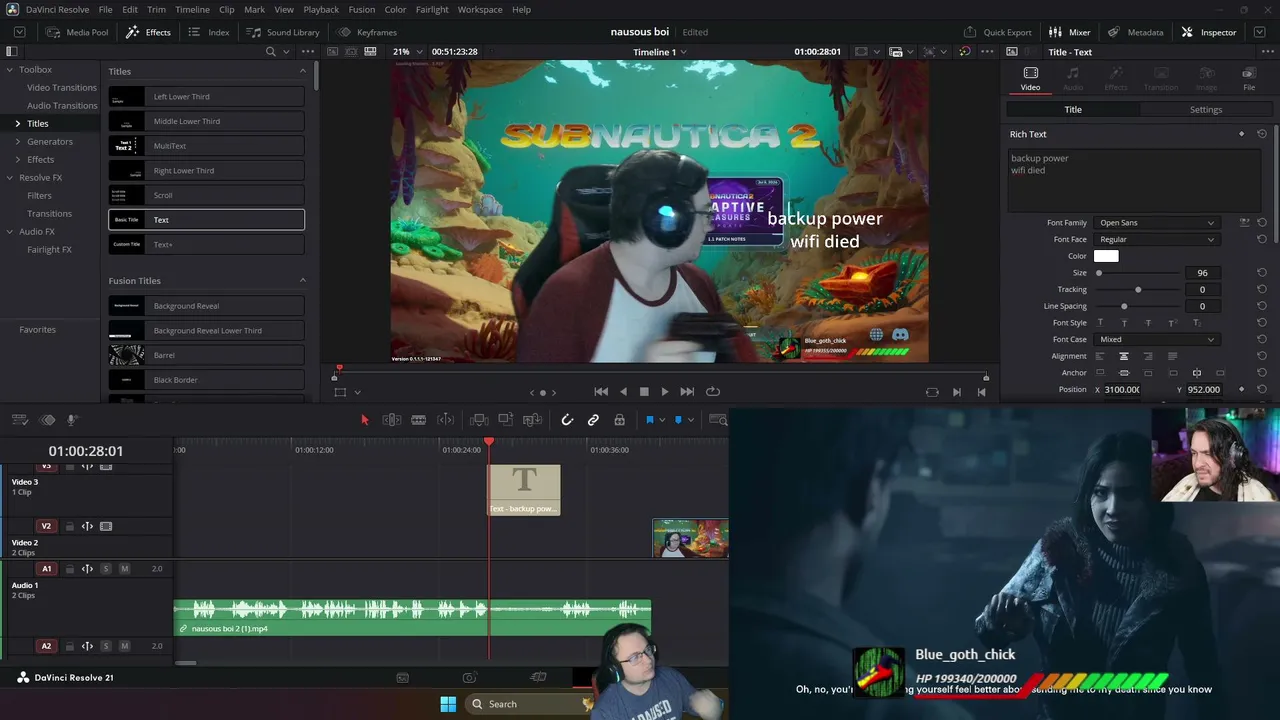Open the Media Pool panel

[77, 32]
